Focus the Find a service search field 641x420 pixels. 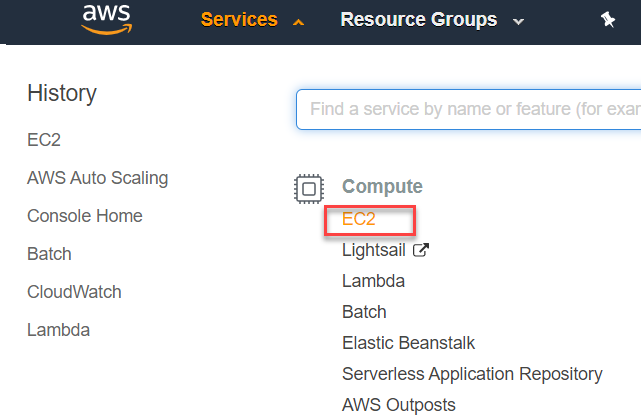point(468,109)
